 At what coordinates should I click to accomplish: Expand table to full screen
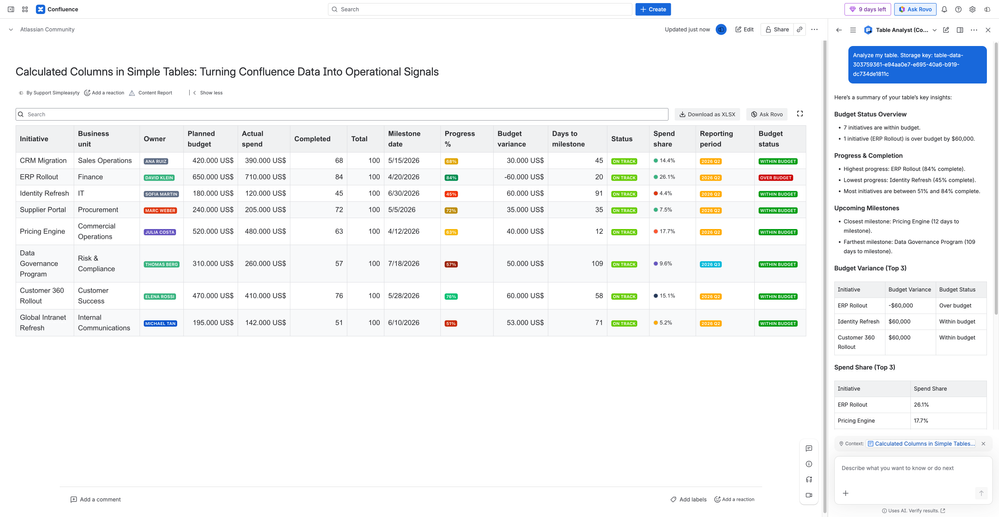click(x=800, y=114)
